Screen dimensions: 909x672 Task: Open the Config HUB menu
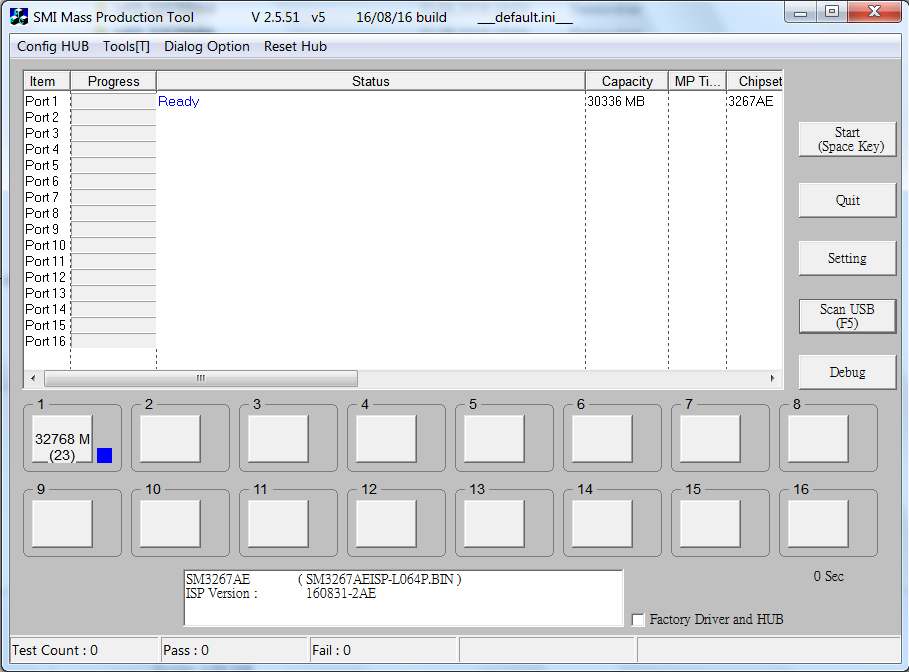53,46
